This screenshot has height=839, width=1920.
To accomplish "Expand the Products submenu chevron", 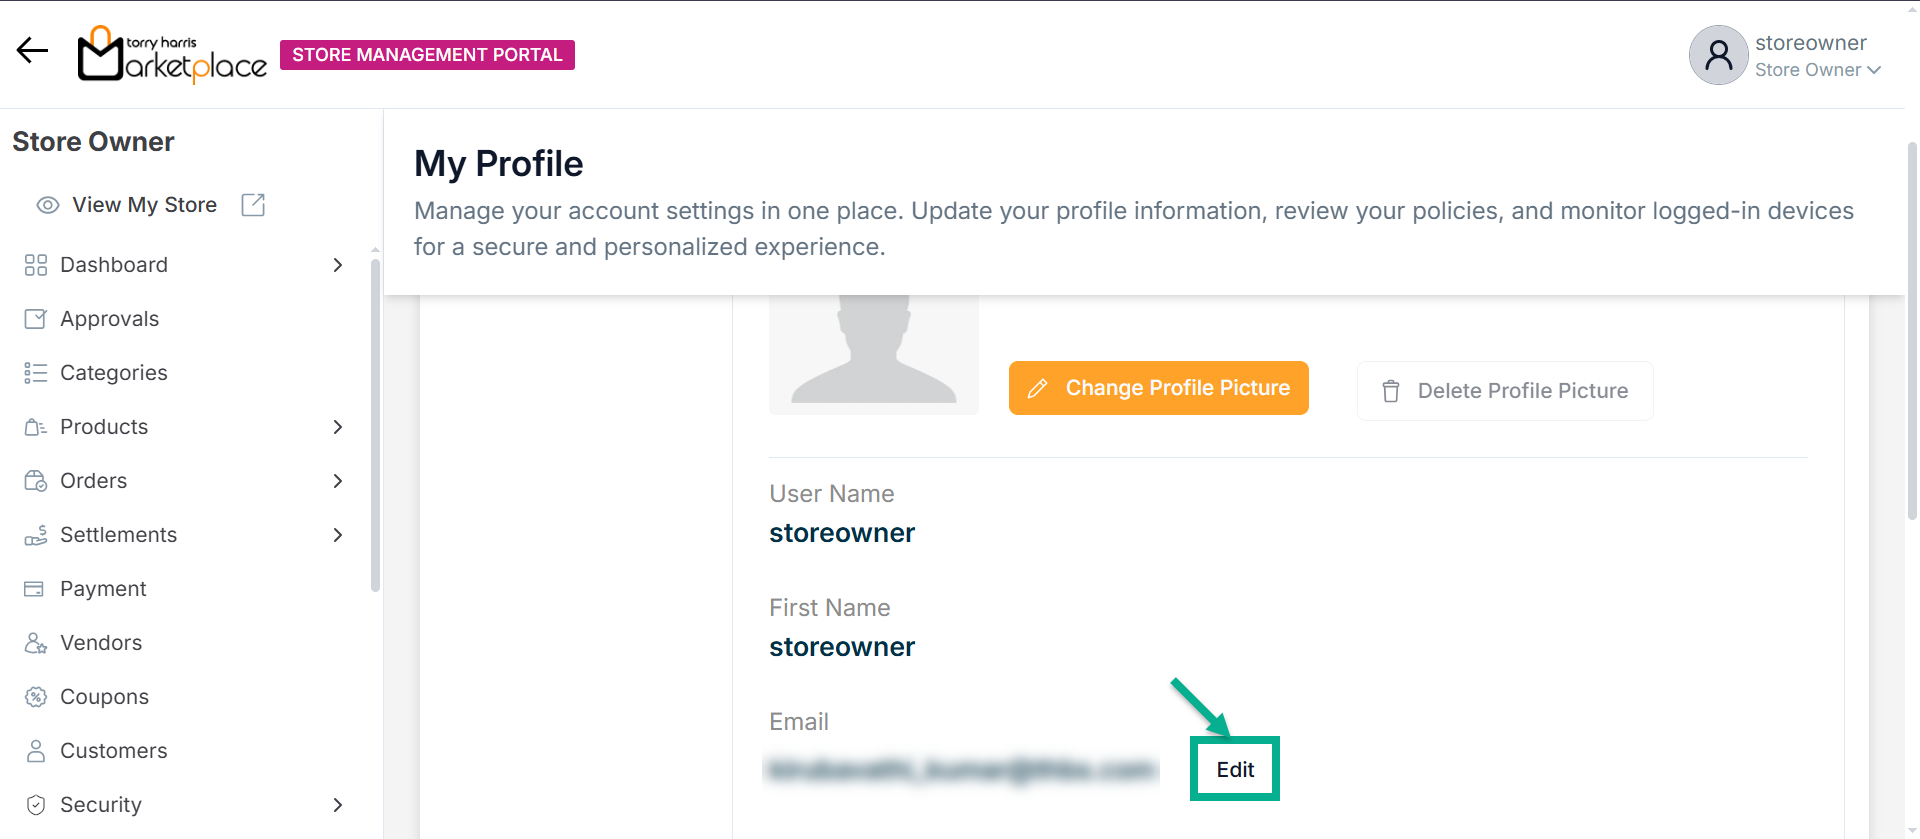I will click(x=338, y=427).
